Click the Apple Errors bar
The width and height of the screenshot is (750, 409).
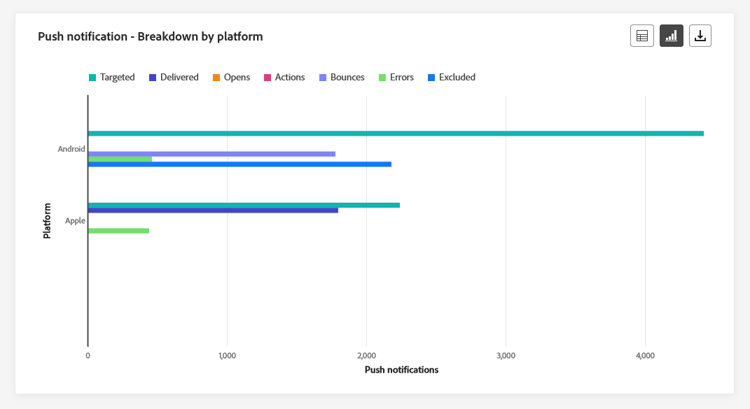click(118, 231)
